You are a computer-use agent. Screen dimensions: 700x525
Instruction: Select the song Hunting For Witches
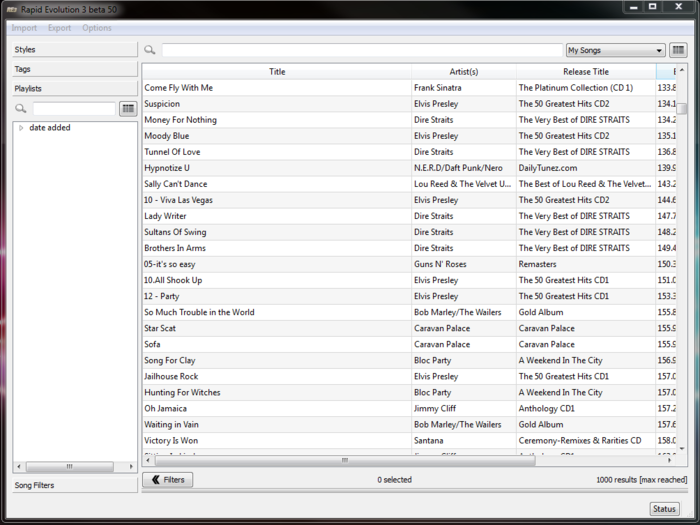coord(277,393)
